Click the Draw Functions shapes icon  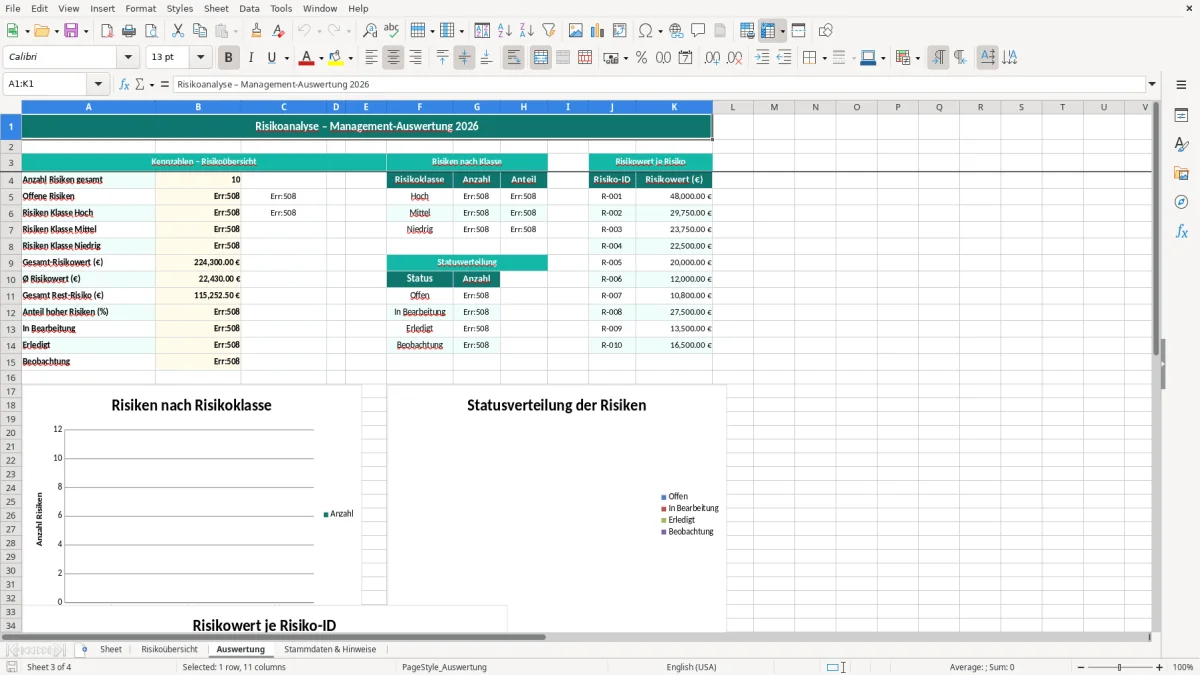click(826, 31)
